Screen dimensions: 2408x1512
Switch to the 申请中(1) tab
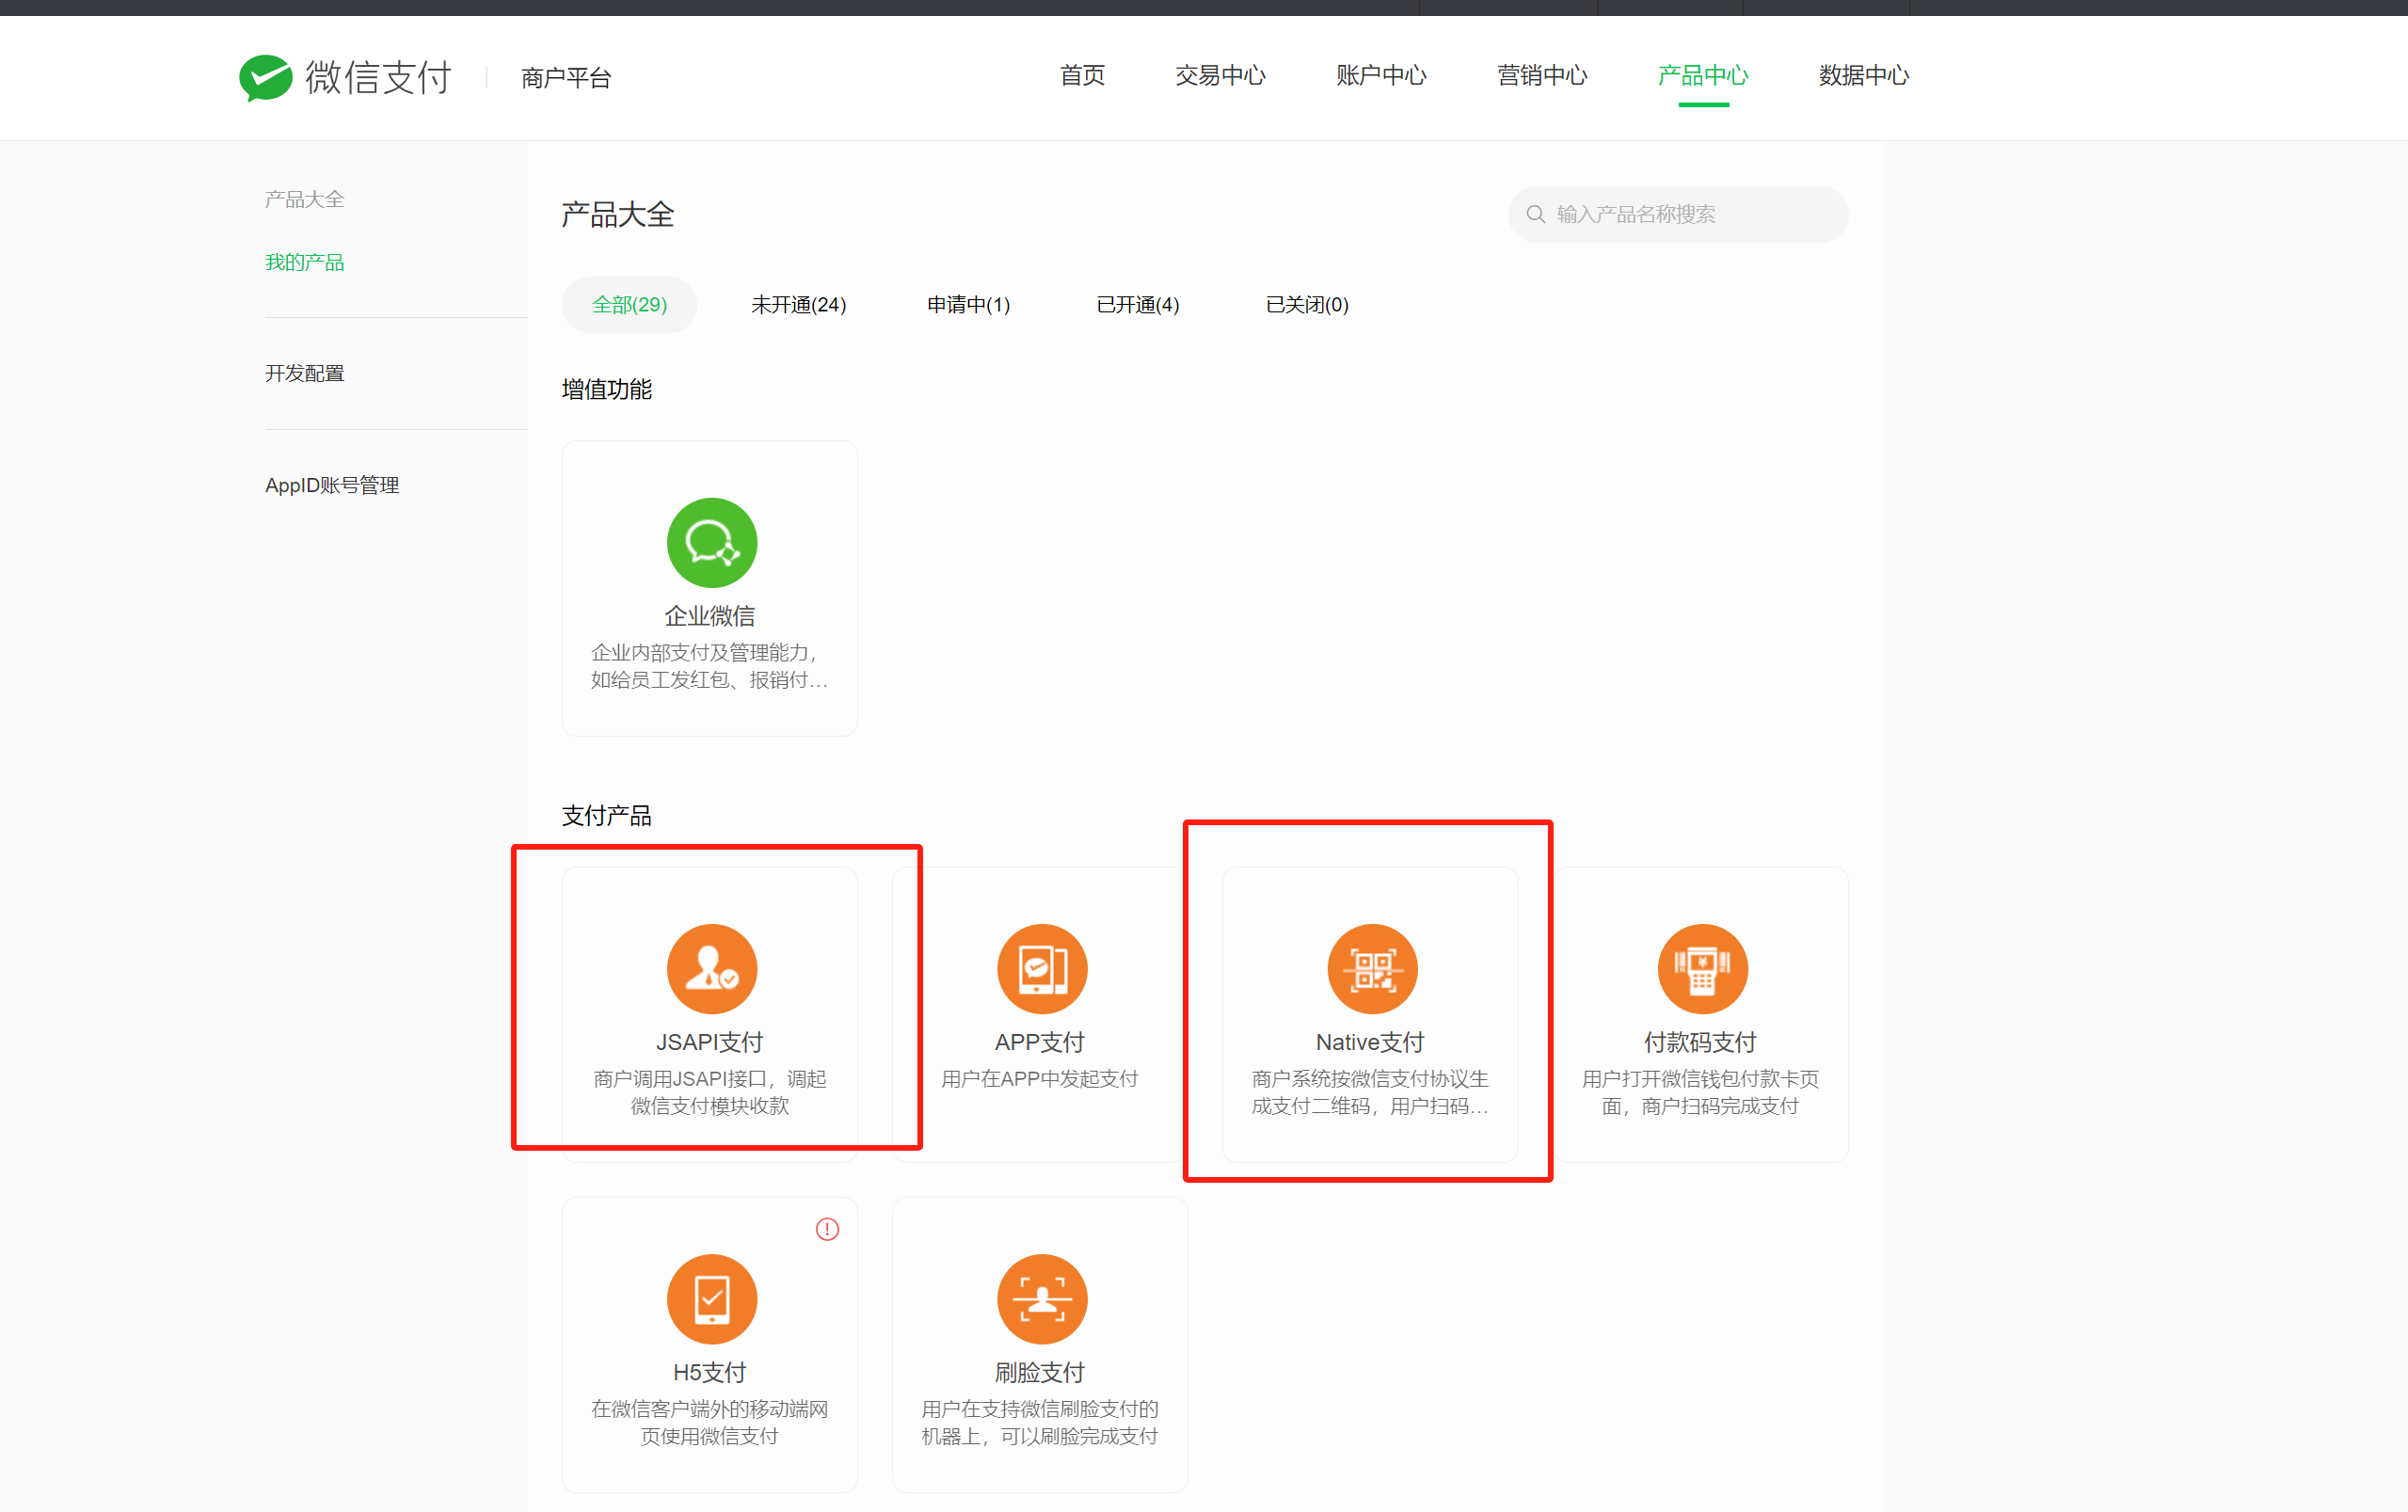pos(968,304)
